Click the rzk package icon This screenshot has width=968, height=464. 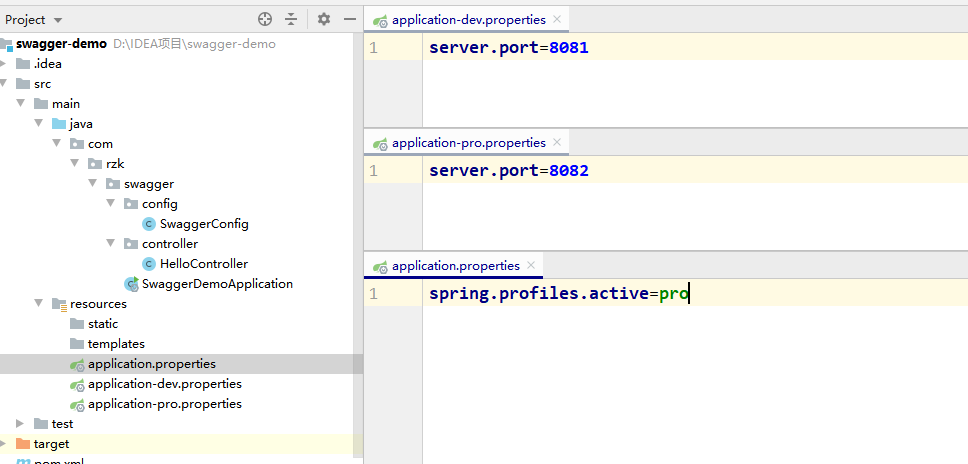point(94,163)
